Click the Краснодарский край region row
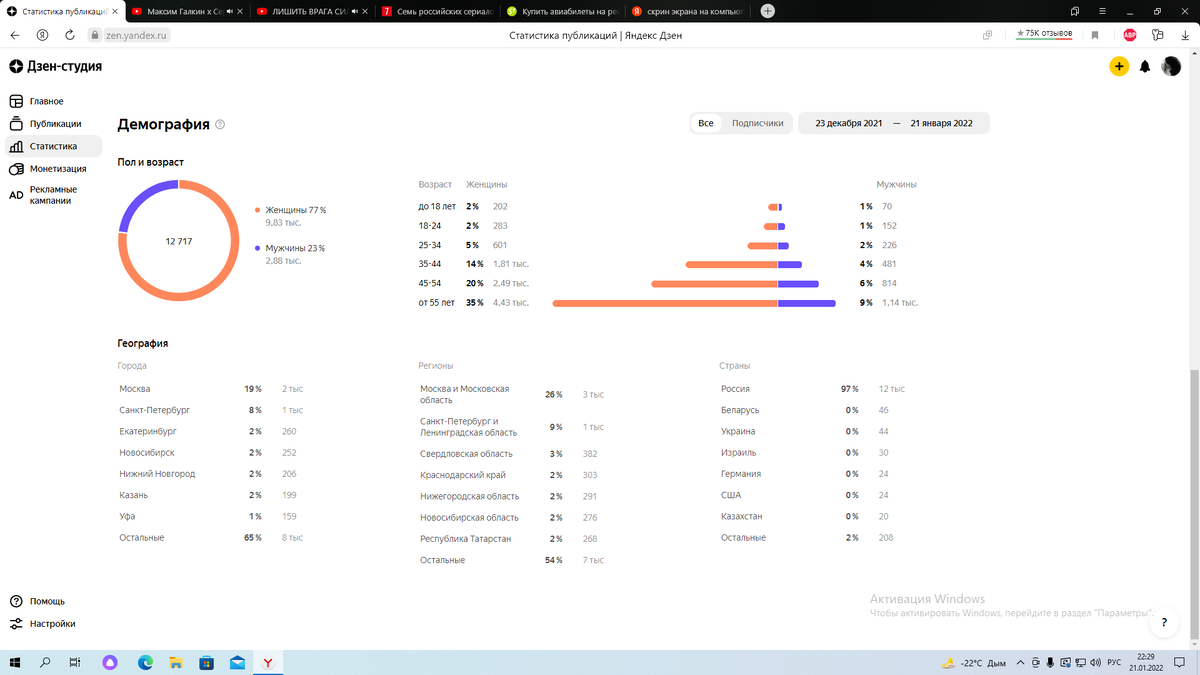Image resolution: width=1200 pixels, height=675 pixels. (x=512, y=475)
